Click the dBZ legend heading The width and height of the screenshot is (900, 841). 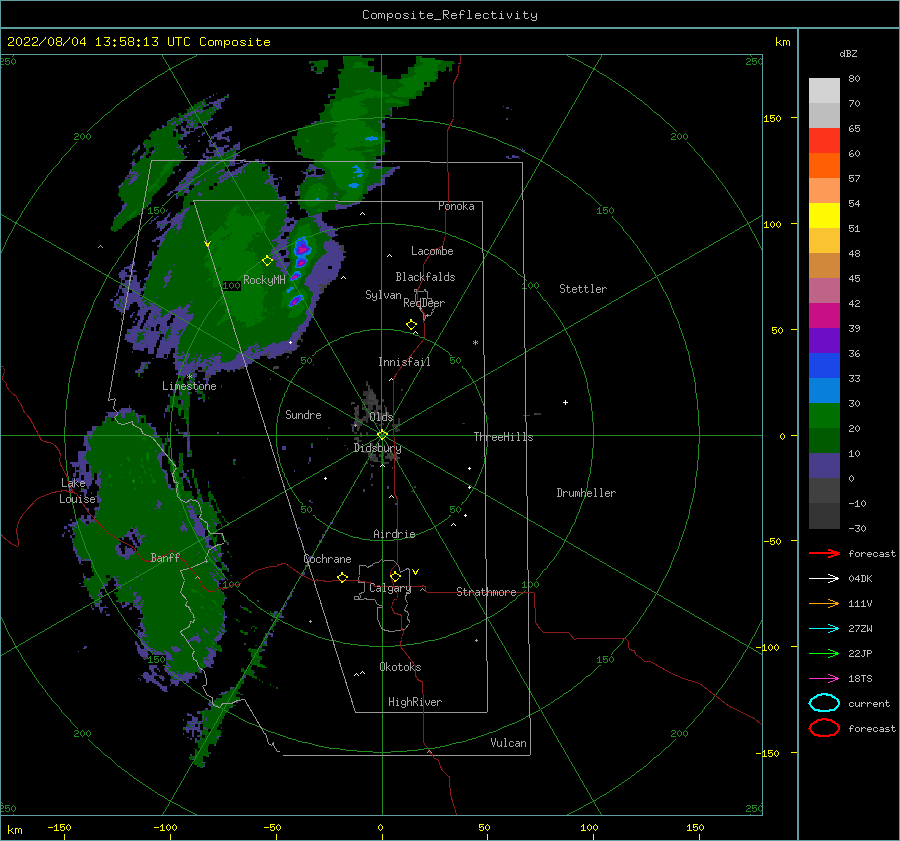[x=848, y=53]
